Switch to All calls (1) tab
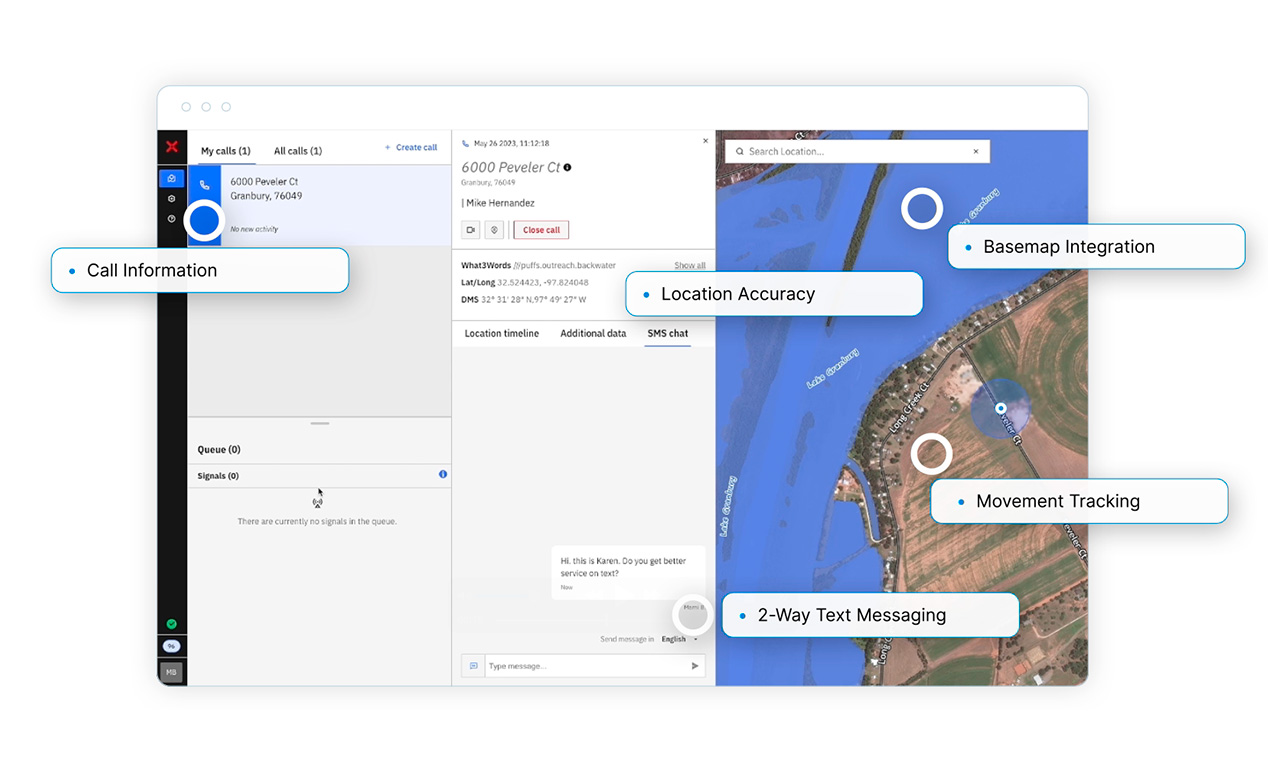 298,151
